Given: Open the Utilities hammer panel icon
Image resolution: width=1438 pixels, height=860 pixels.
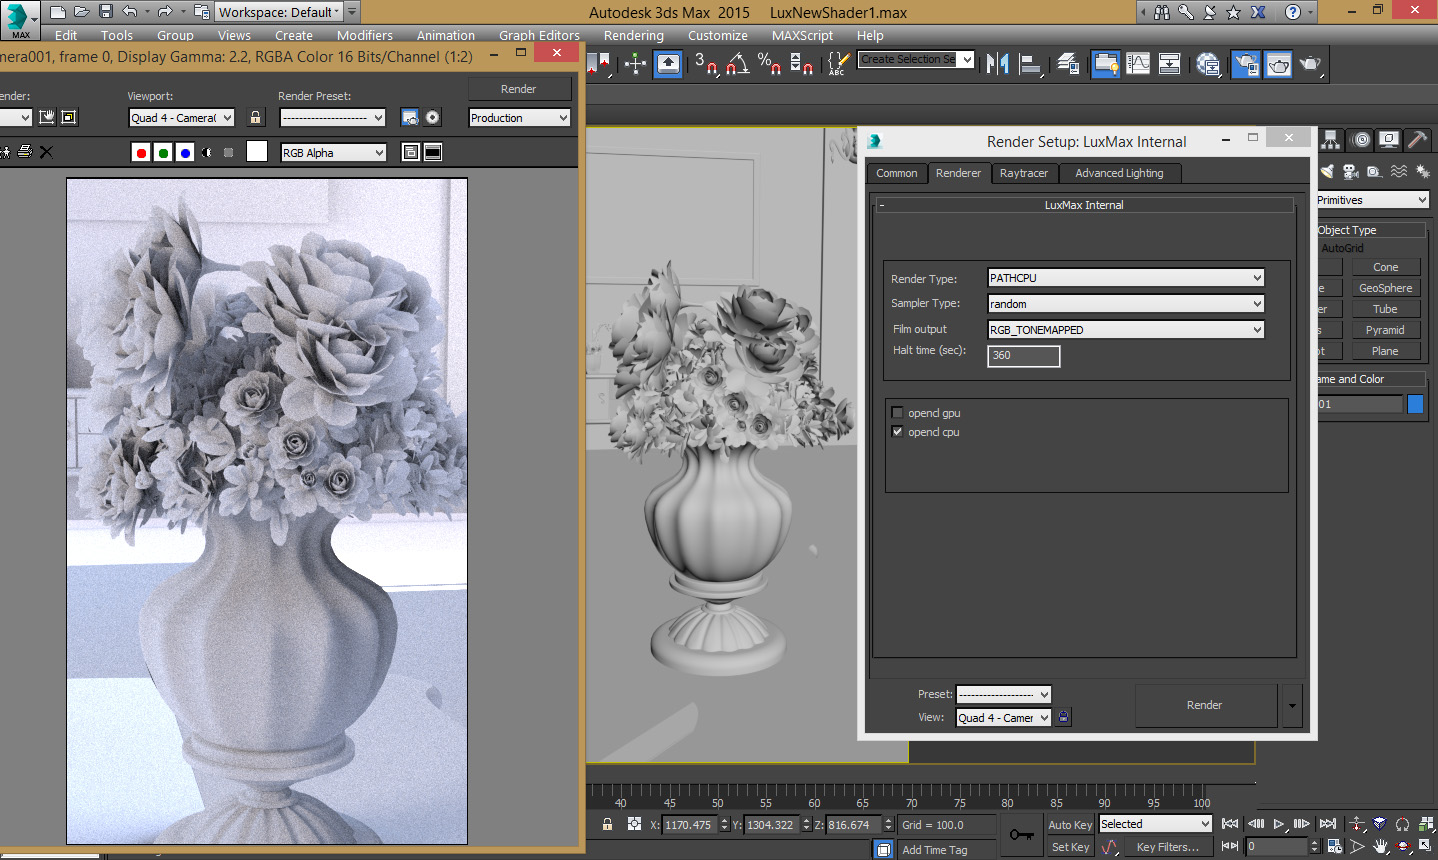Looking at the screenshot, I should pos(1416,140).
